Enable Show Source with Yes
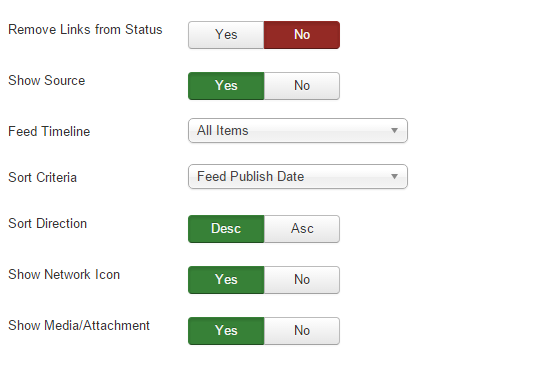Screen dimensions: 552x391 pyautogui.click(x=226, y=86)
